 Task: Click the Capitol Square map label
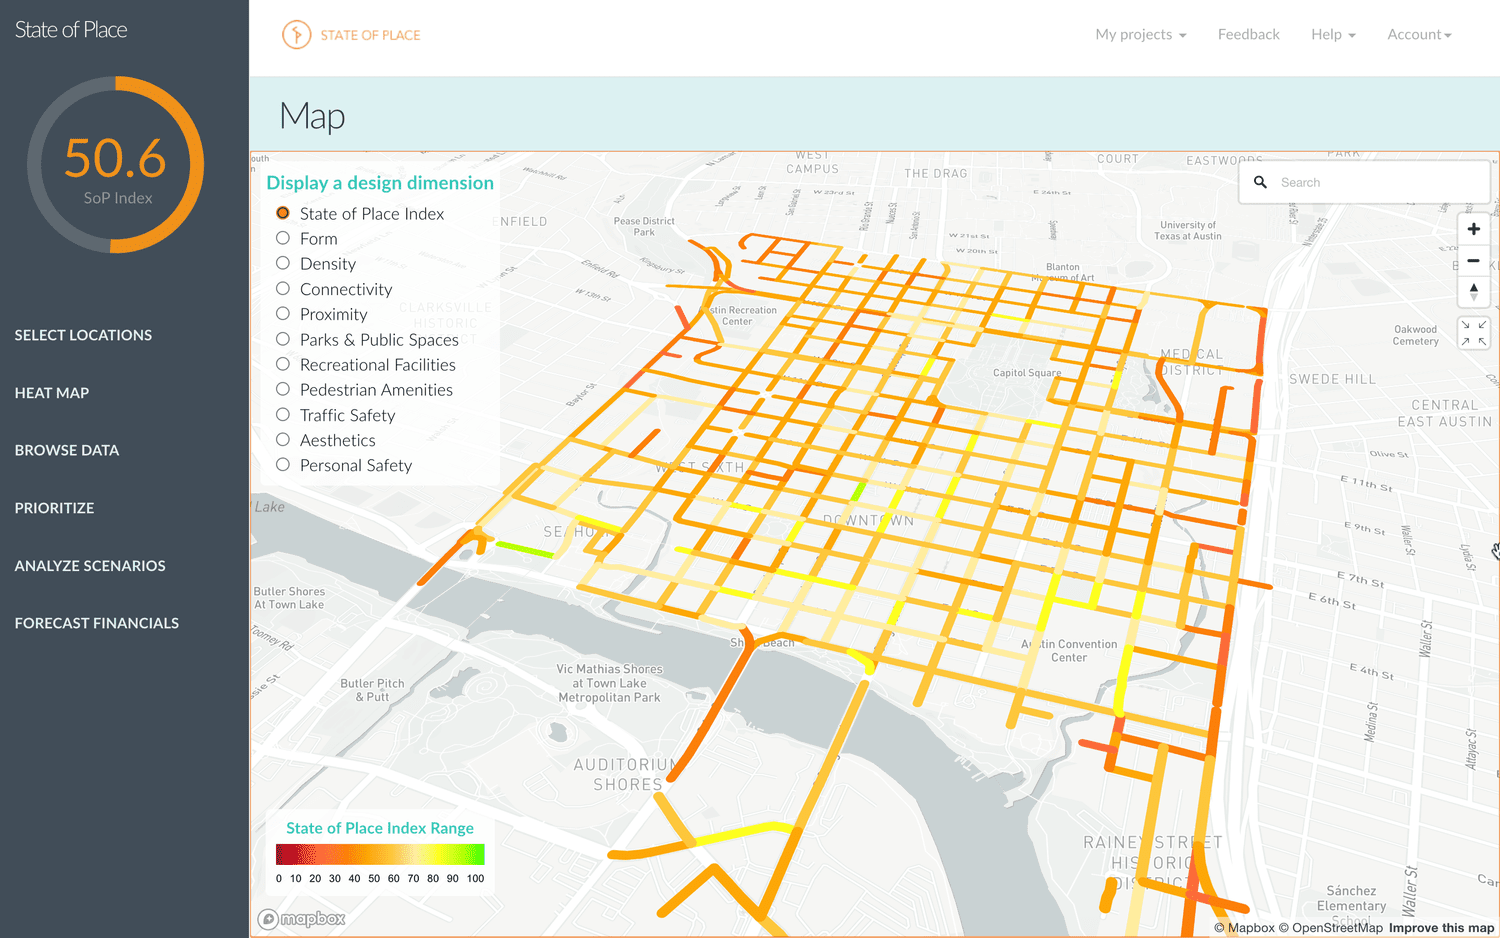pos(1027,373)
